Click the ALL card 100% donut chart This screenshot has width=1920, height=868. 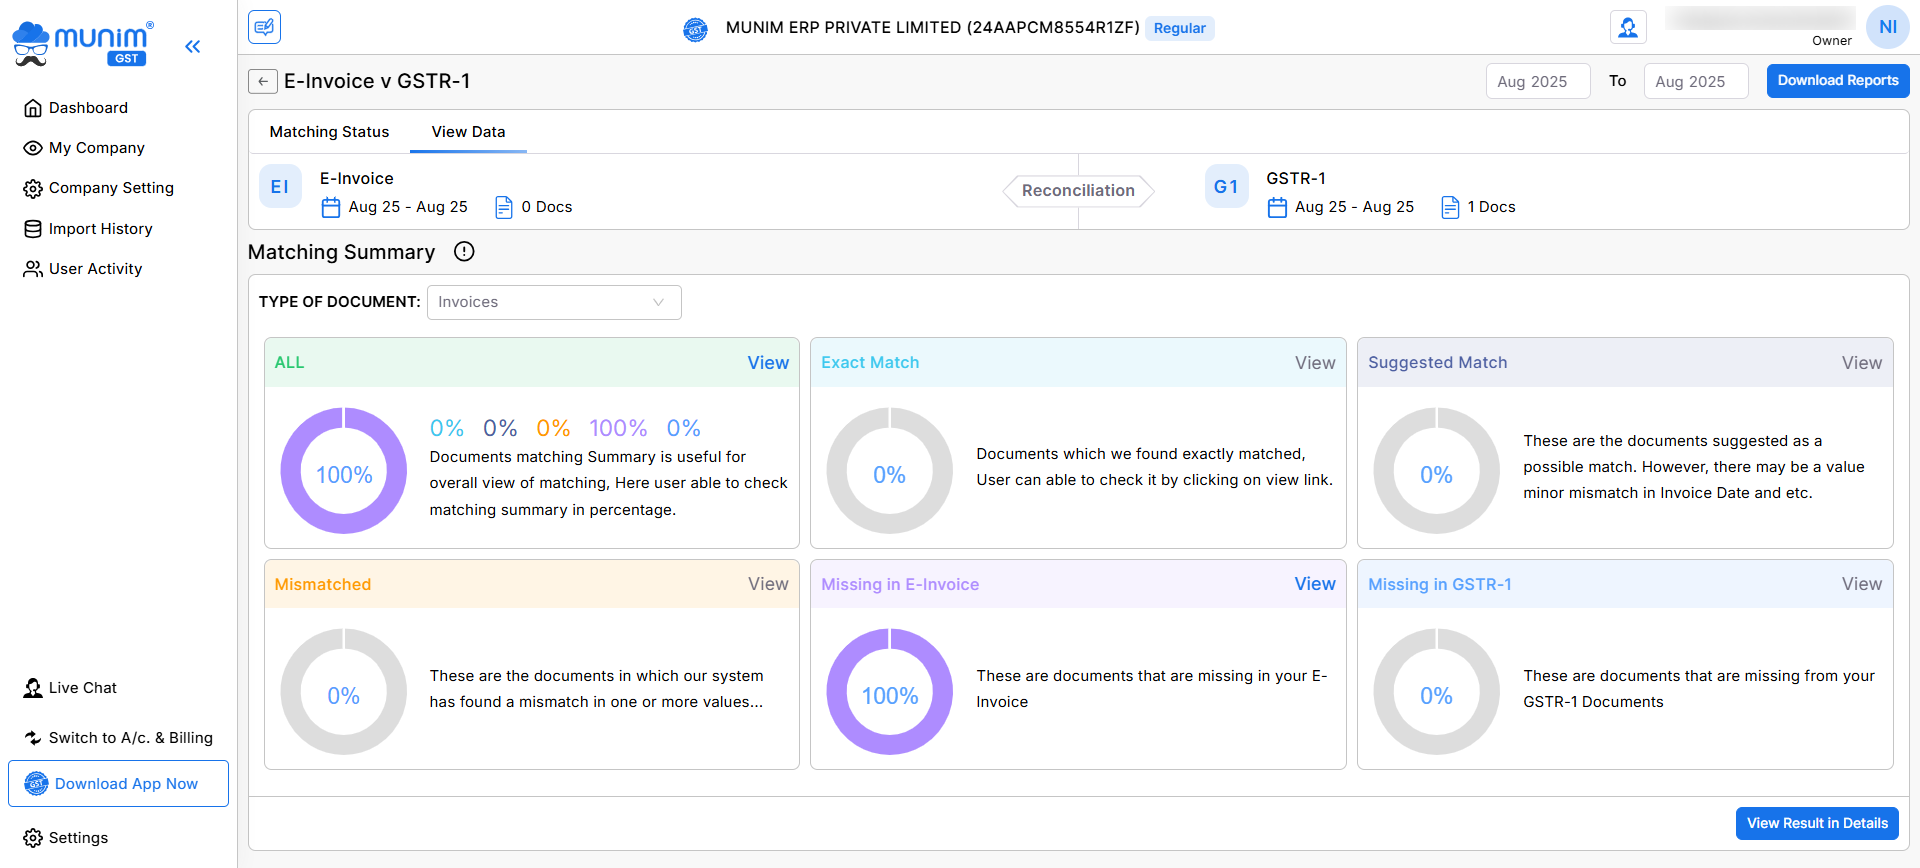(x=344, y=471)
